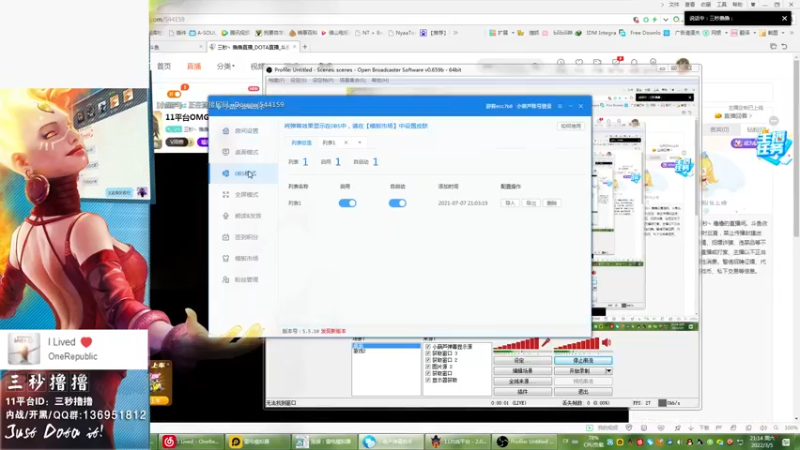Switch to the 列表1 tab
Viewport: 800px width, 450px height.
(x=329, y=143)
